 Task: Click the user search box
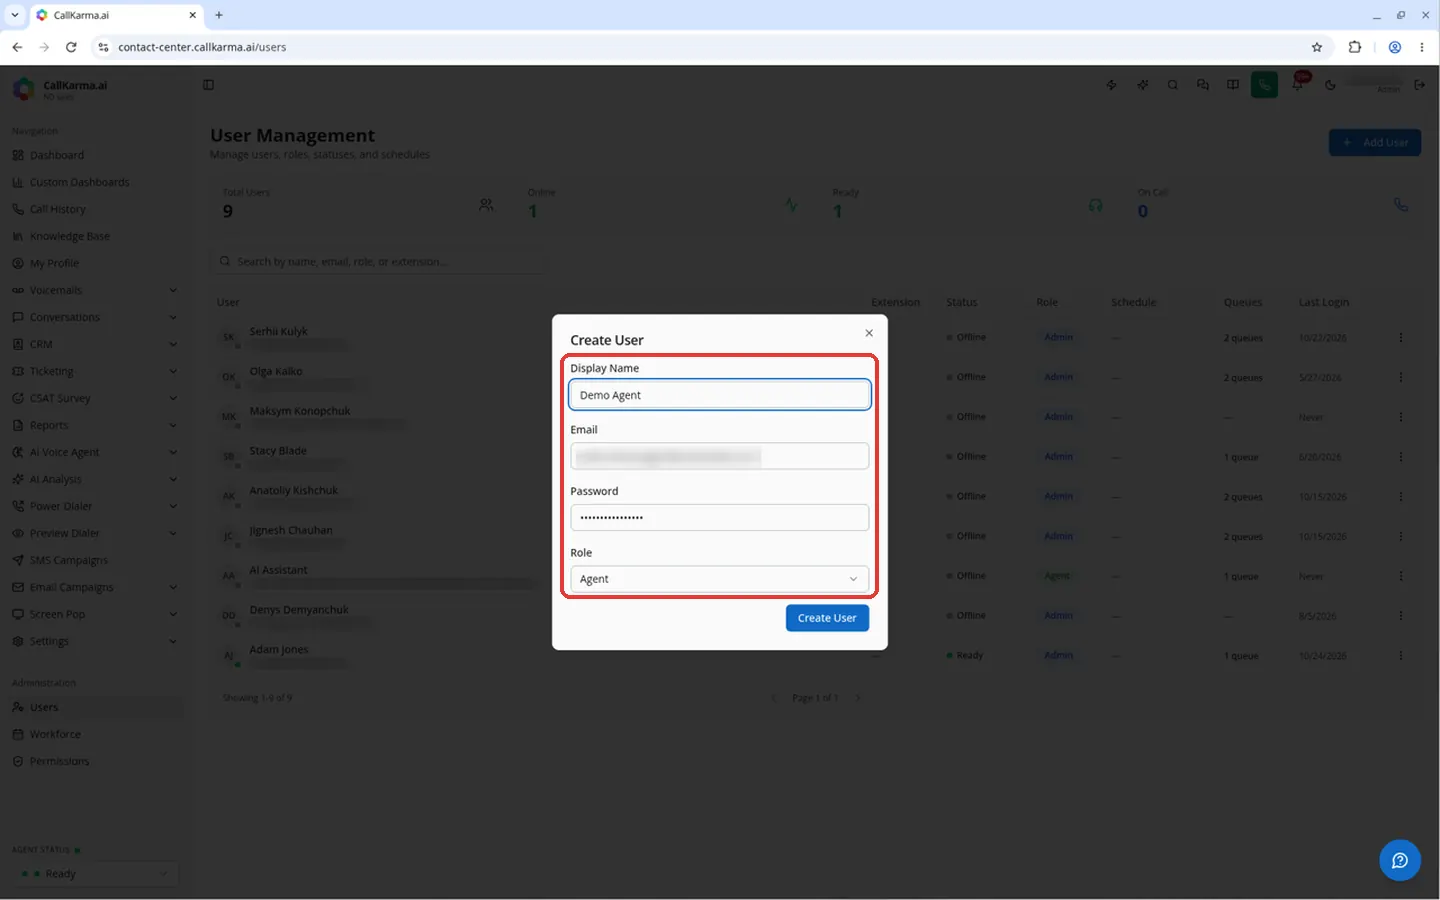(x=380, y=262)
